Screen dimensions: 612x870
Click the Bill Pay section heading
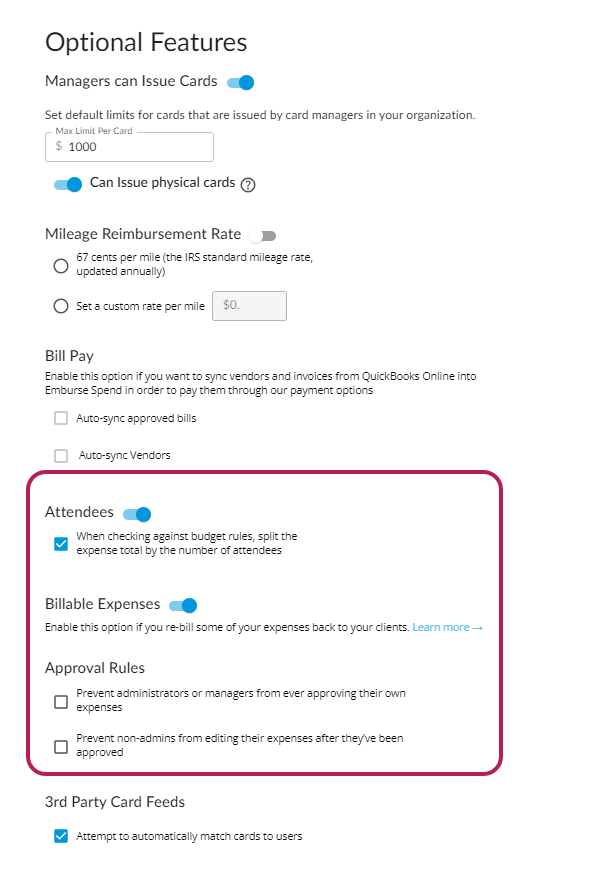point(69,356)
